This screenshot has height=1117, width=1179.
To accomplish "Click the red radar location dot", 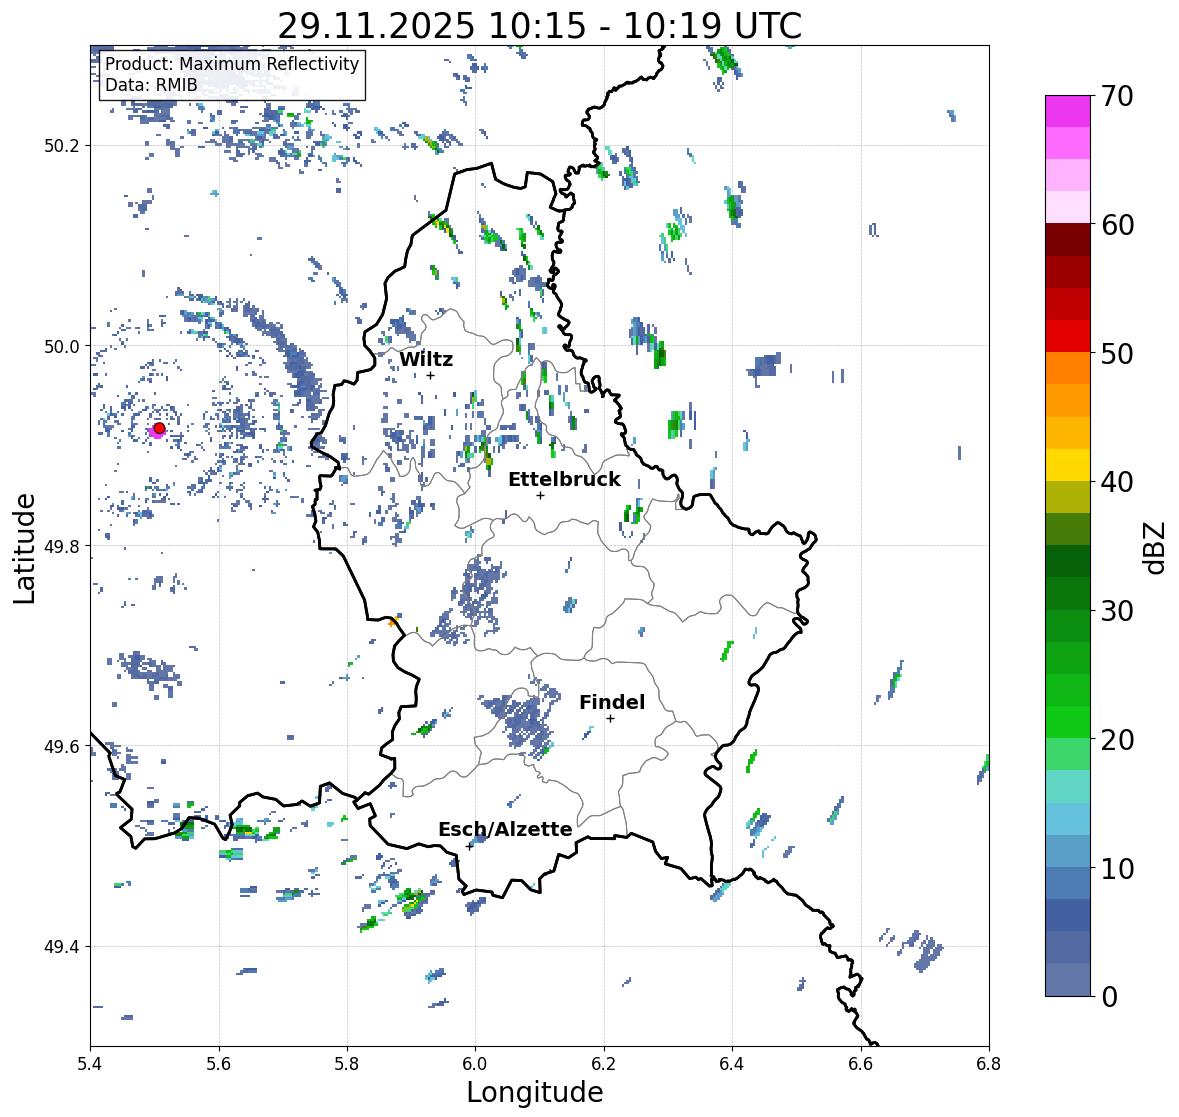I will point(159,428).
